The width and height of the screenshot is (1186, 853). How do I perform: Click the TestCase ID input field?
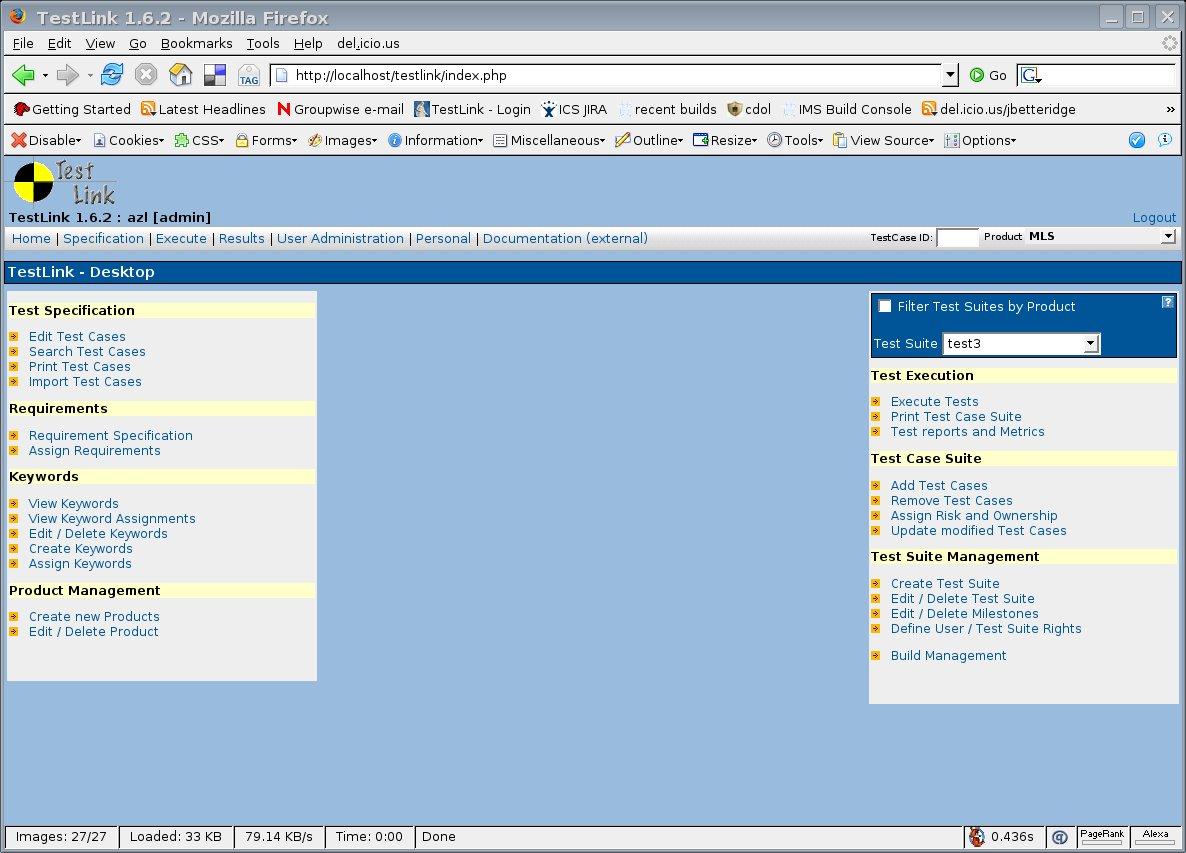coord(957,237)
